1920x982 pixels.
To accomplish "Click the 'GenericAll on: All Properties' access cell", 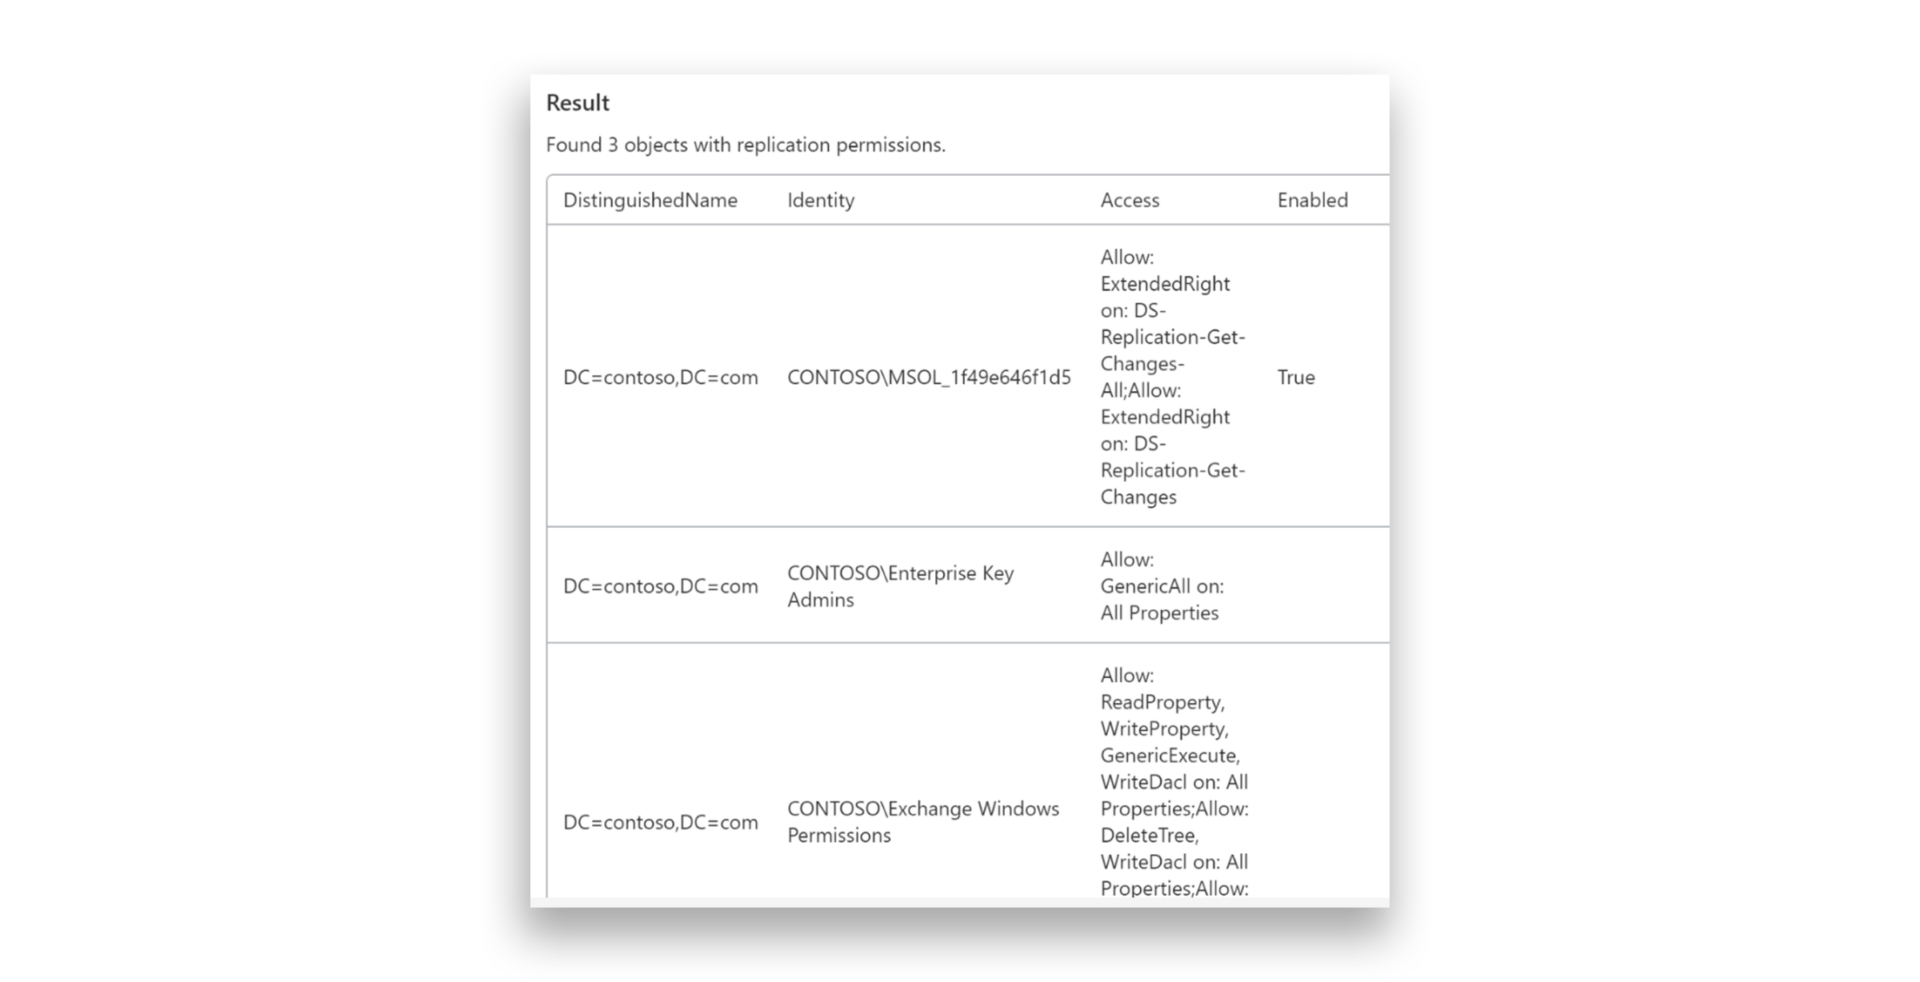I will [1161, 586].
